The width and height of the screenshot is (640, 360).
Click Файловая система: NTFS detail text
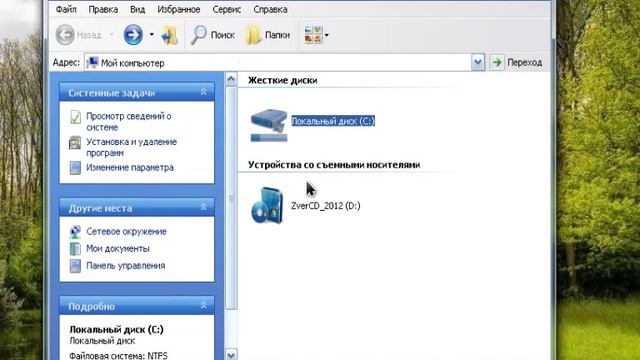pos(118,356)
